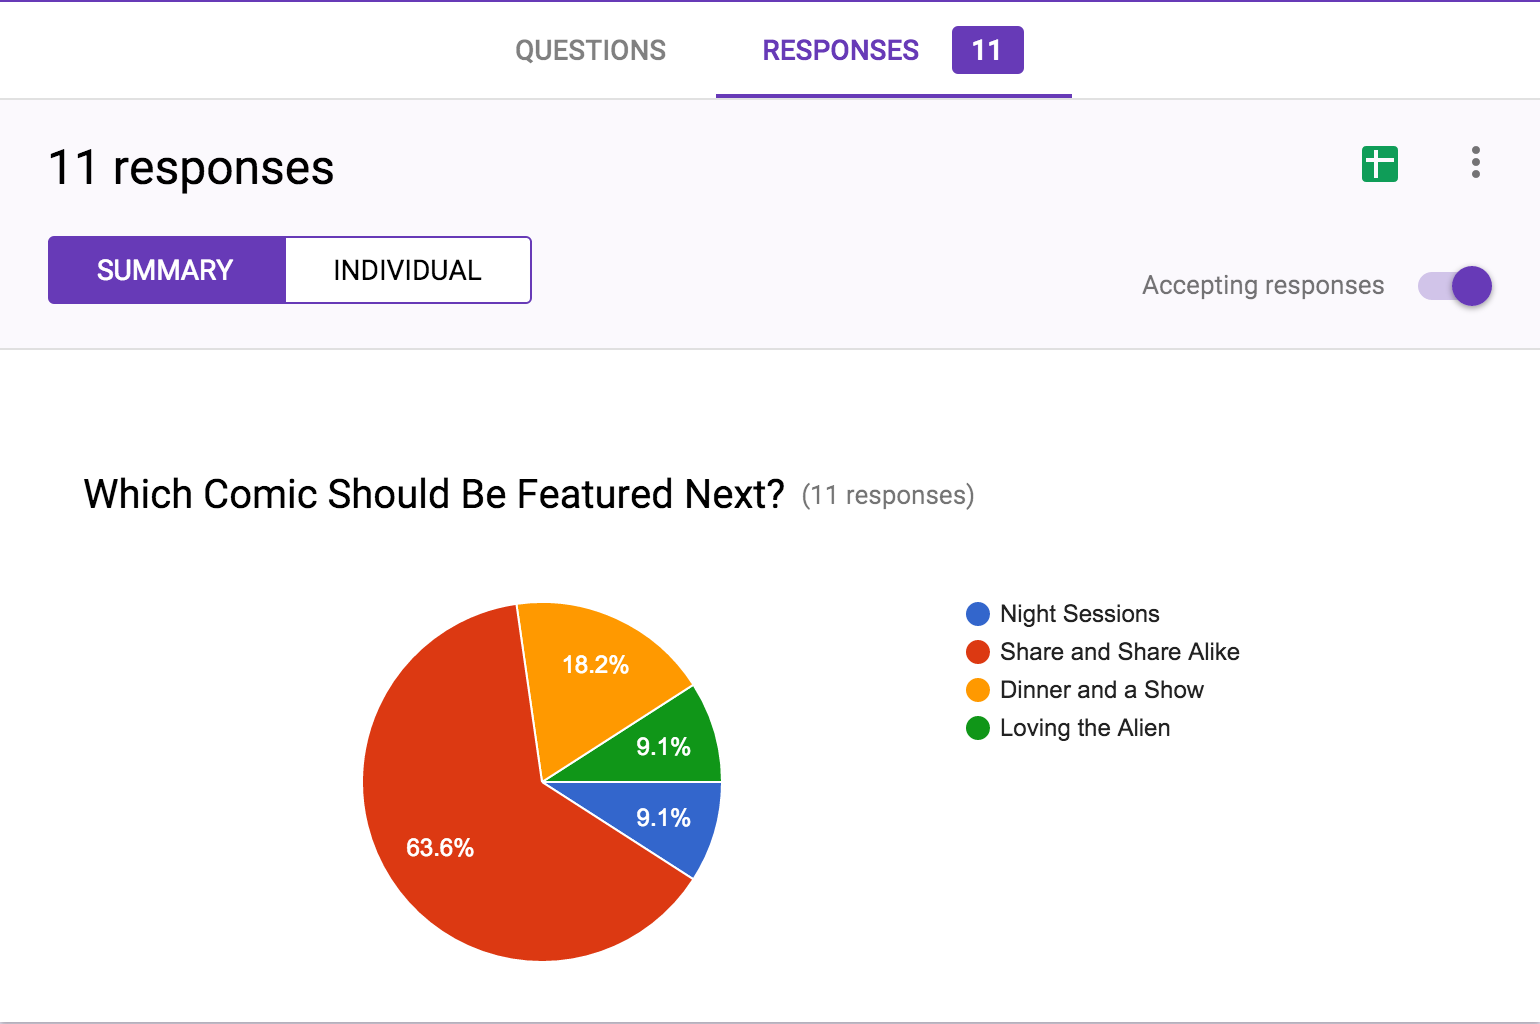The image size is (1540, 1024).
Task: Click the orange Dinner and a Show legend dot
Action: click(978, 690)
